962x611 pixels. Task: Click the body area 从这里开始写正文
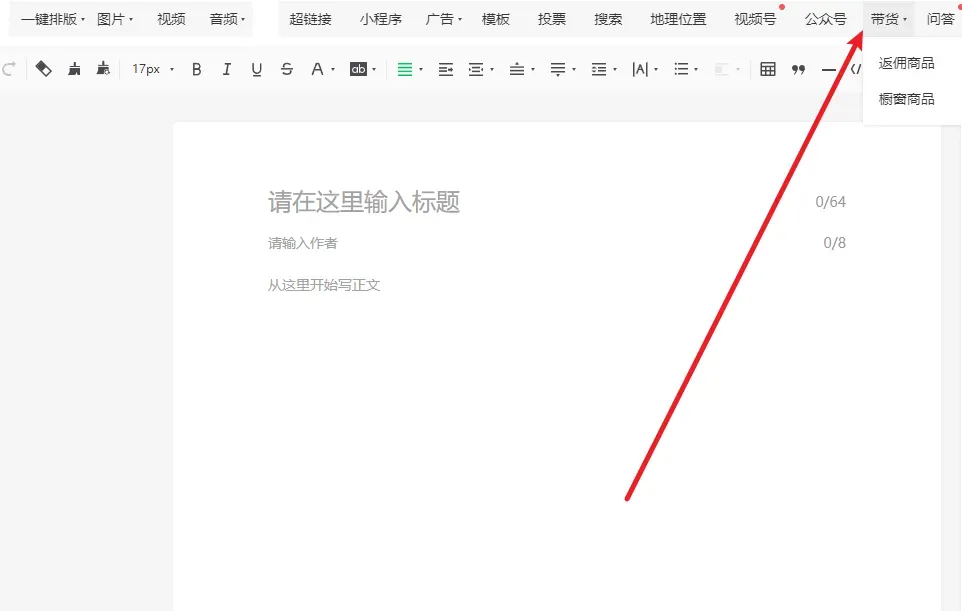click(x=324, y=285)
